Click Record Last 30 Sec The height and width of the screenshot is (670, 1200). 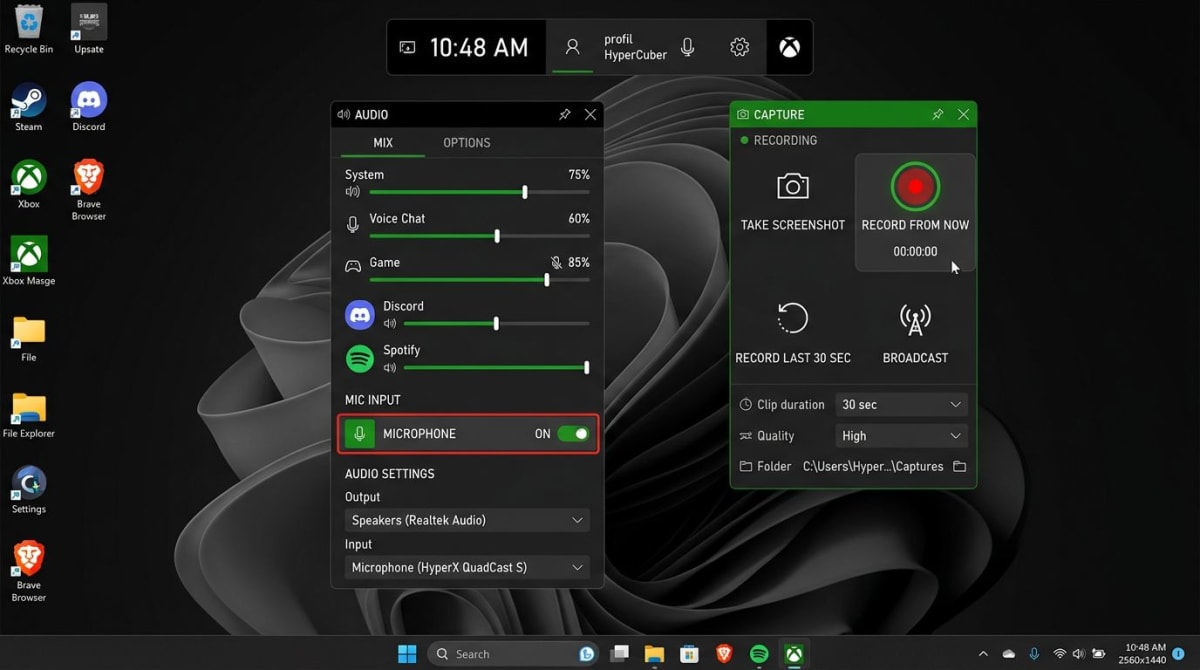(793, 320)
